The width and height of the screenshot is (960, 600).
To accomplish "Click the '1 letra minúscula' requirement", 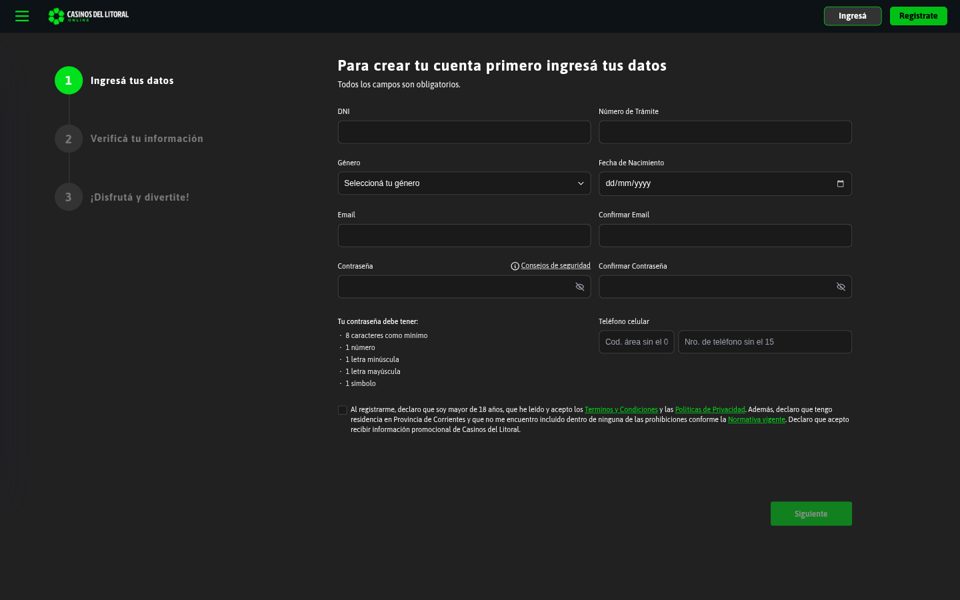I will pos(372,359).
